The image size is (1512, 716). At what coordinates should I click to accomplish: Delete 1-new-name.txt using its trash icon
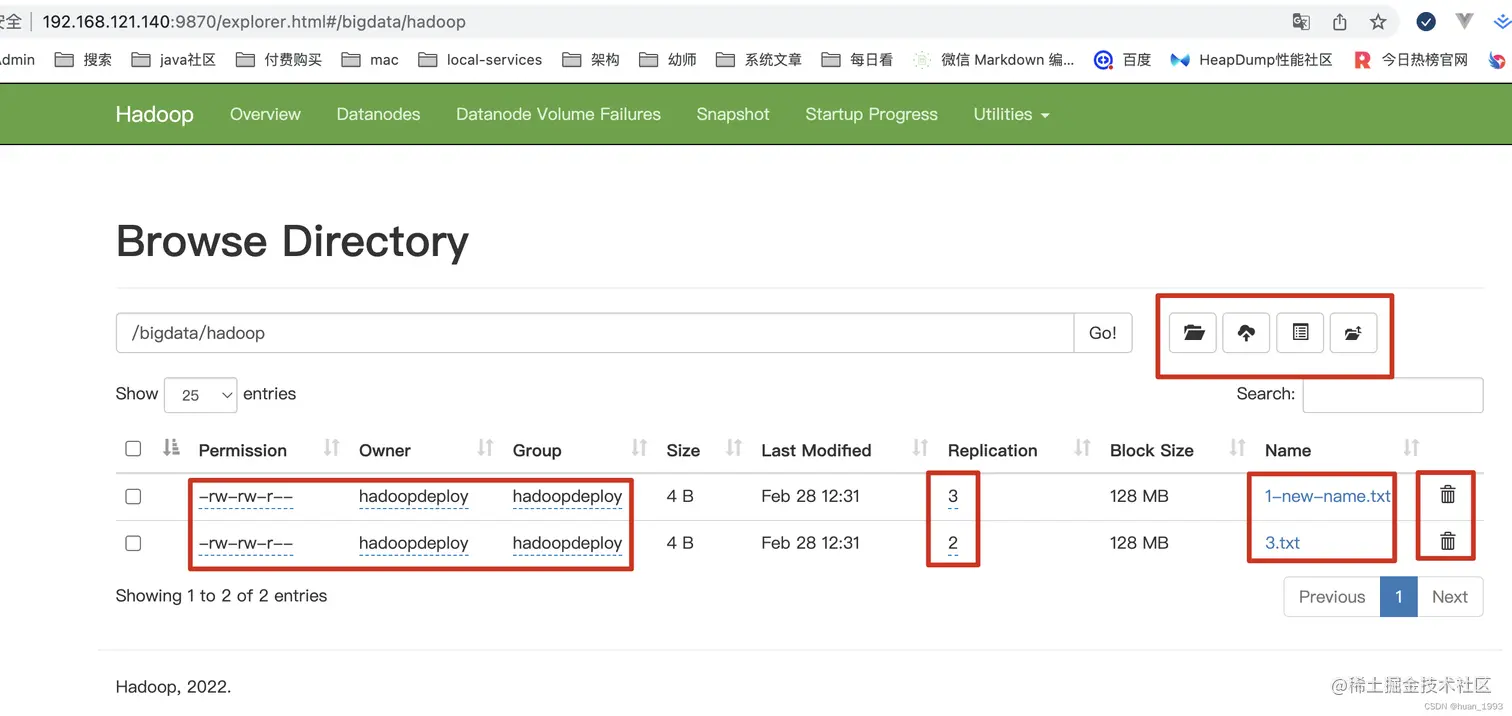click(1447, 494)
